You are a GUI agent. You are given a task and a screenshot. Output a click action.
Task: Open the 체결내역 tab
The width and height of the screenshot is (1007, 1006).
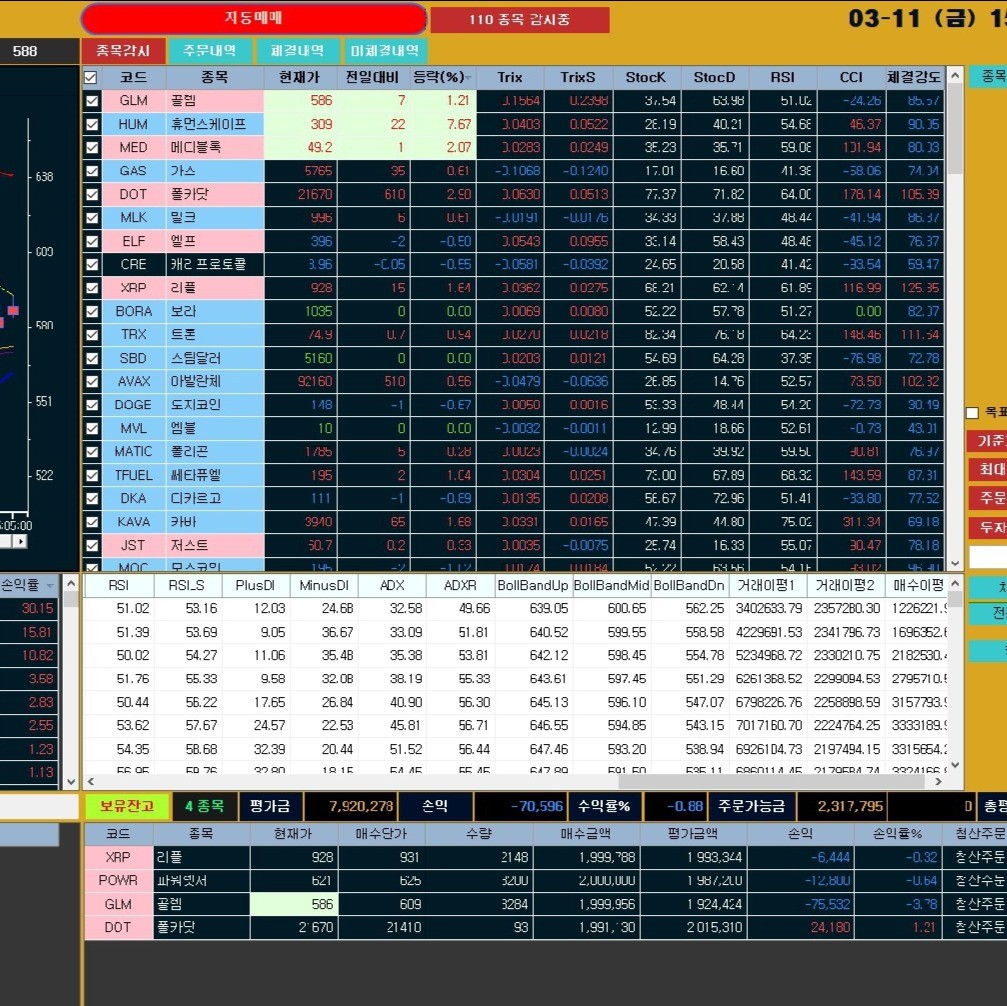(x=297, y=51)
